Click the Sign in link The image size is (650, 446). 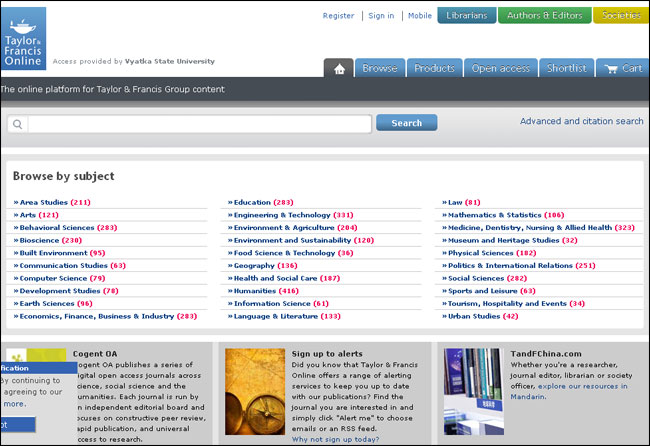tap(381, 16)
